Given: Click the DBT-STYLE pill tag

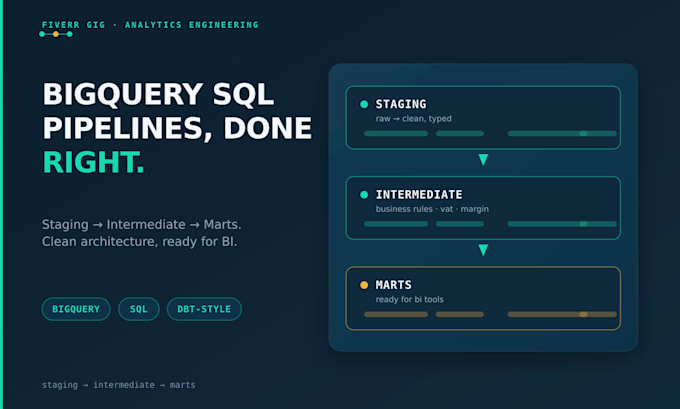Looking at the screenshot, I should [x=204, y=309].
